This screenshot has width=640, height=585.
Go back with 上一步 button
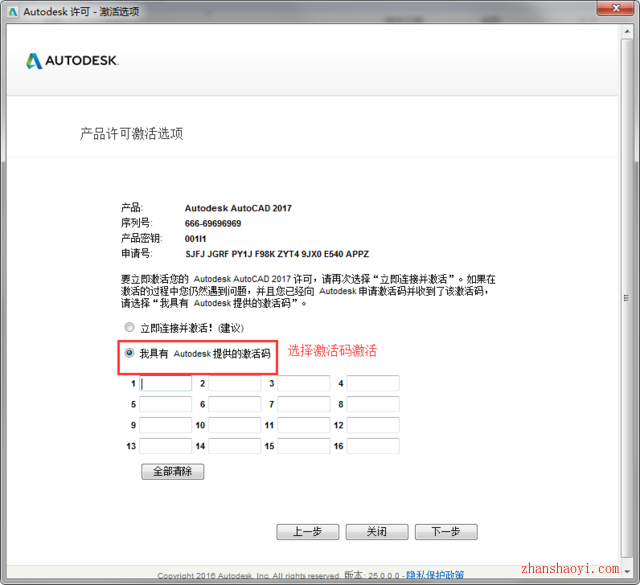308,532
